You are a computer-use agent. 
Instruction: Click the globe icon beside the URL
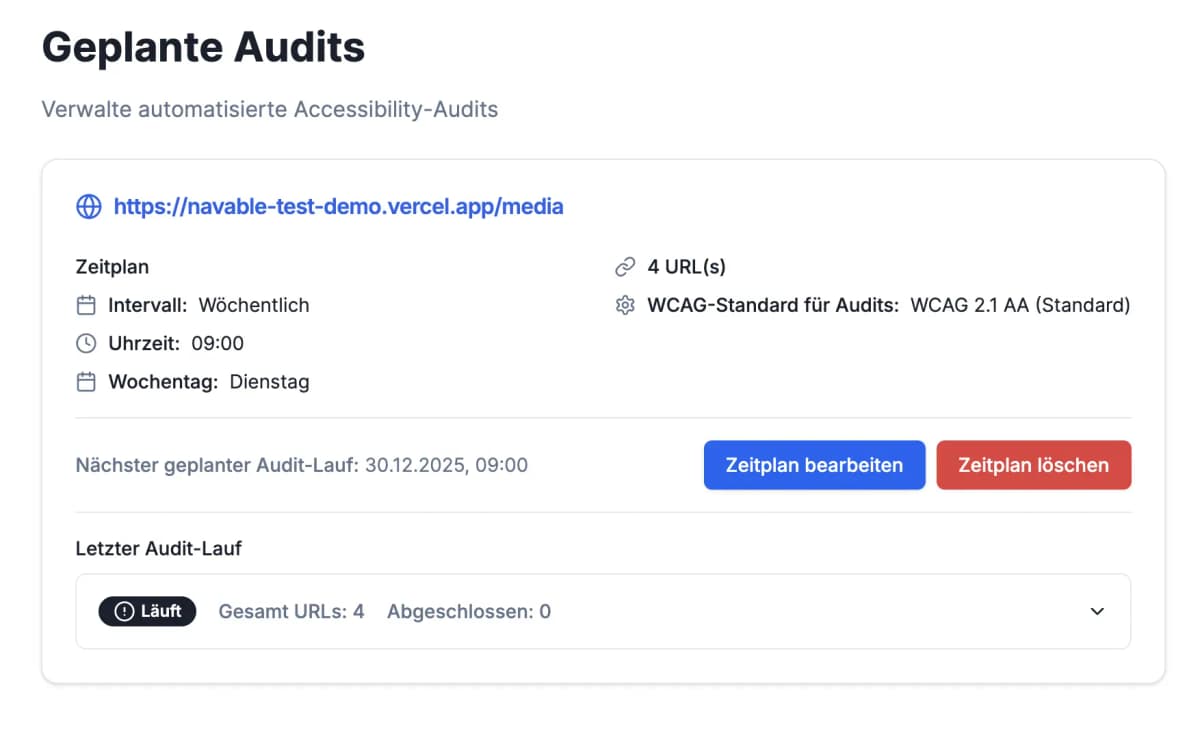[88, 206]
